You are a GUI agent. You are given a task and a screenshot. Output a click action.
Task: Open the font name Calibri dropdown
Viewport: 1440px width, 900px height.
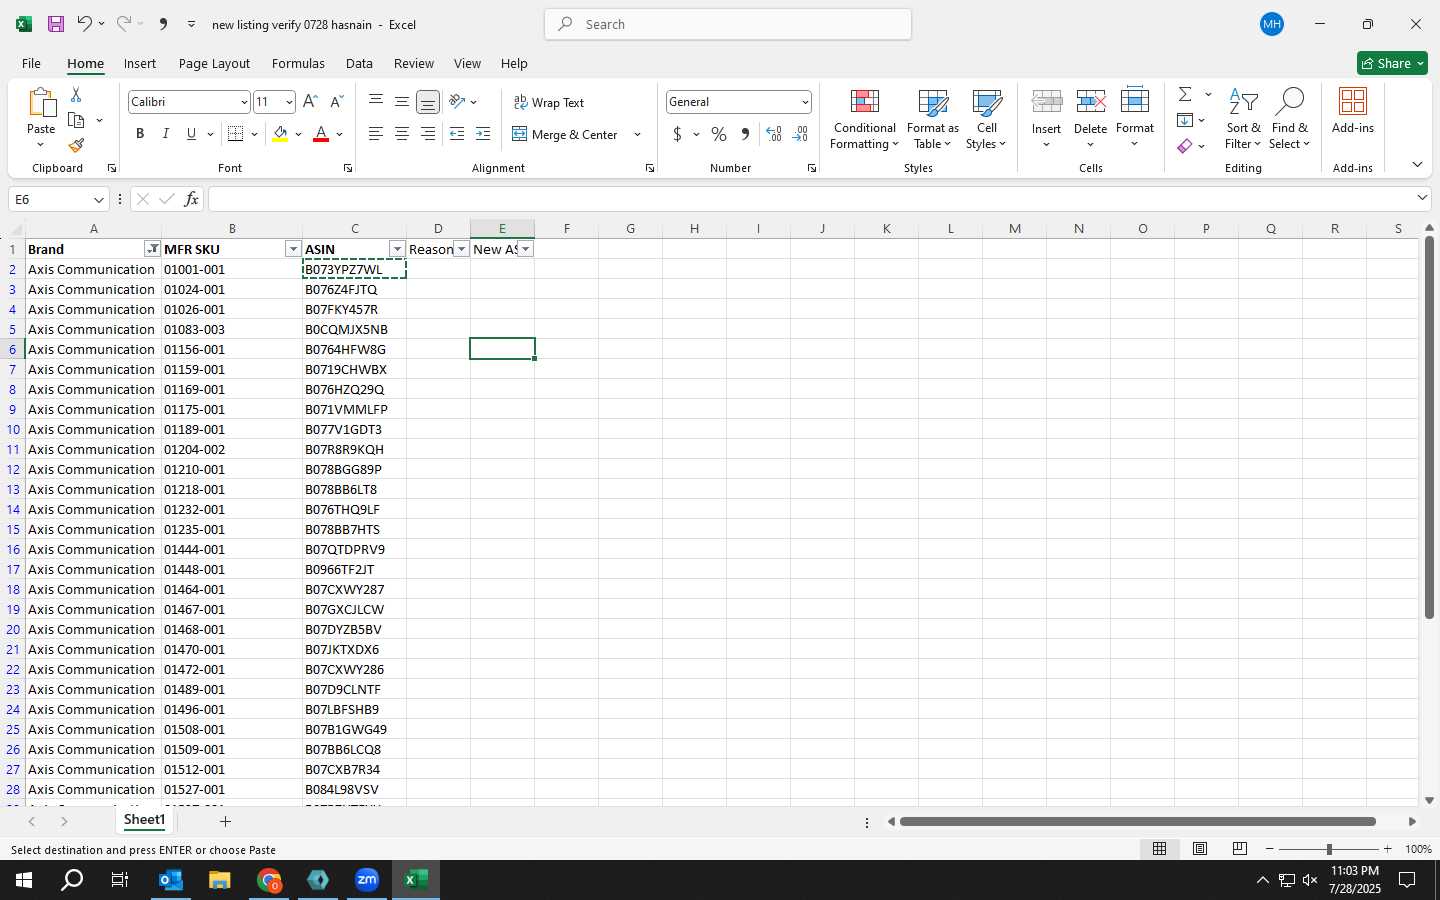243,102
